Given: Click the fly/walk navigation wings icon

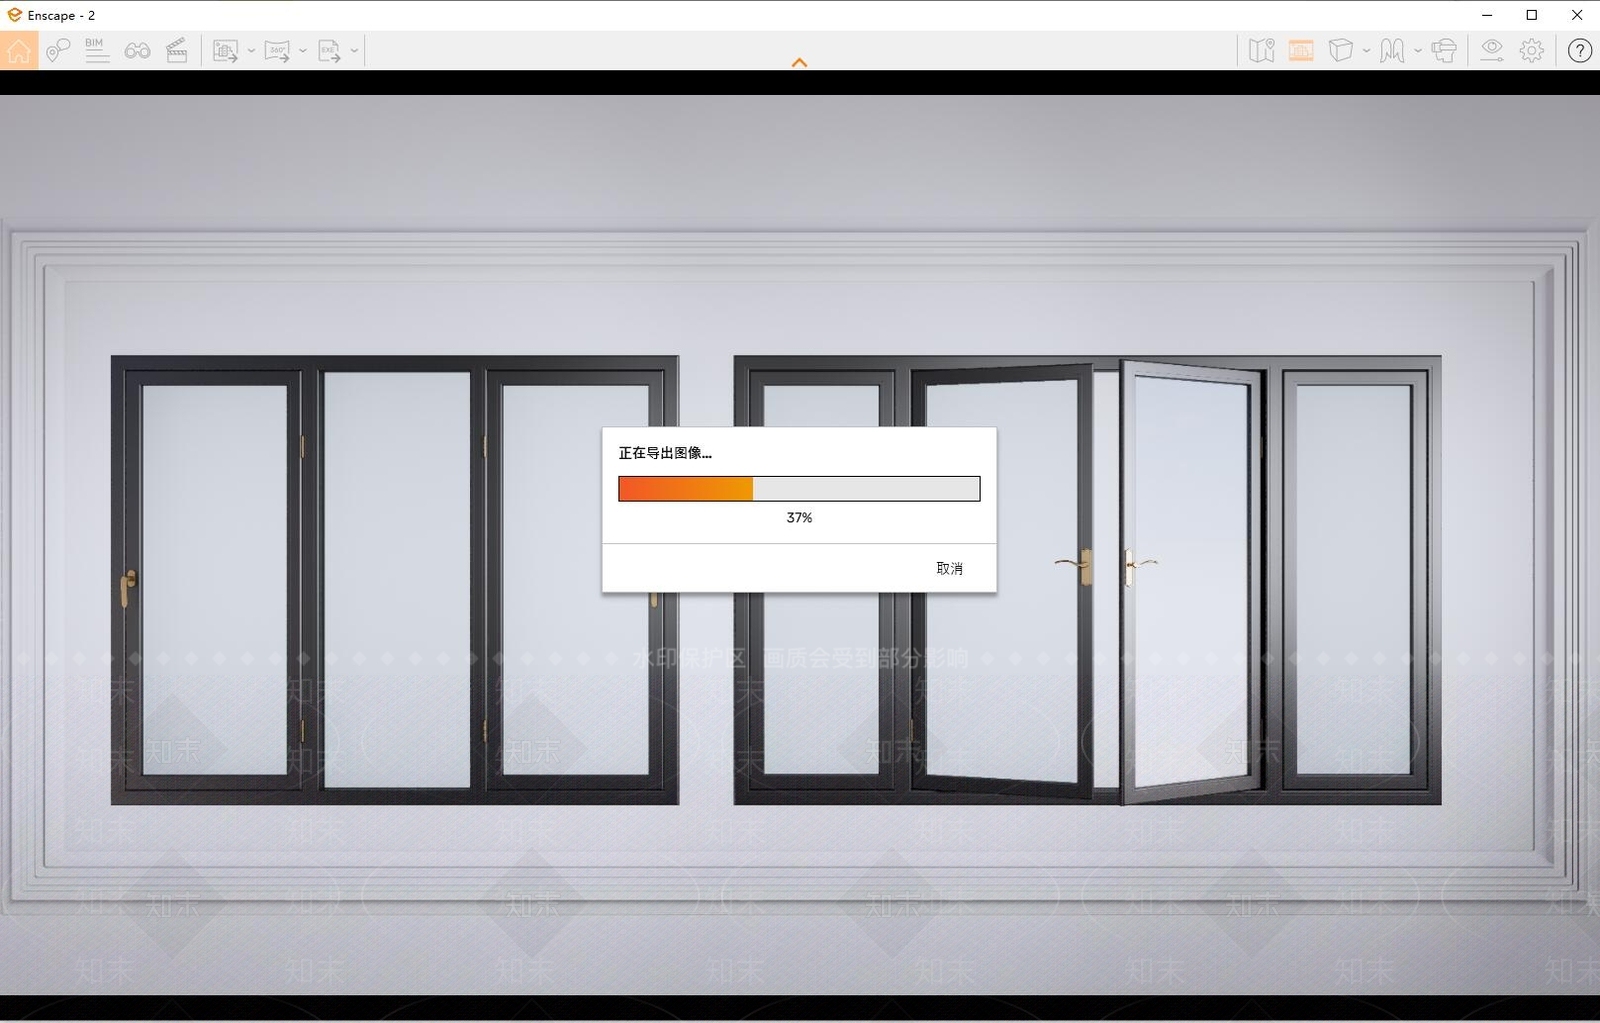Looking at the screenshot, I should (1392, 50).
